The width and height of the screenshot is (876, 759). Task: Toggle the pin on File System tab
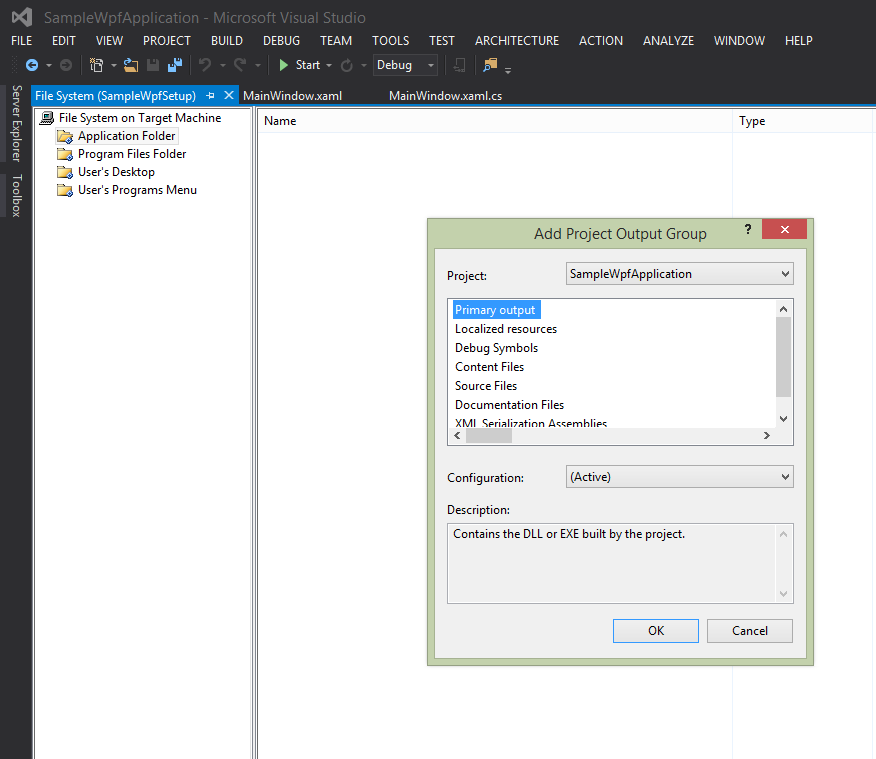tap(210, 95)
